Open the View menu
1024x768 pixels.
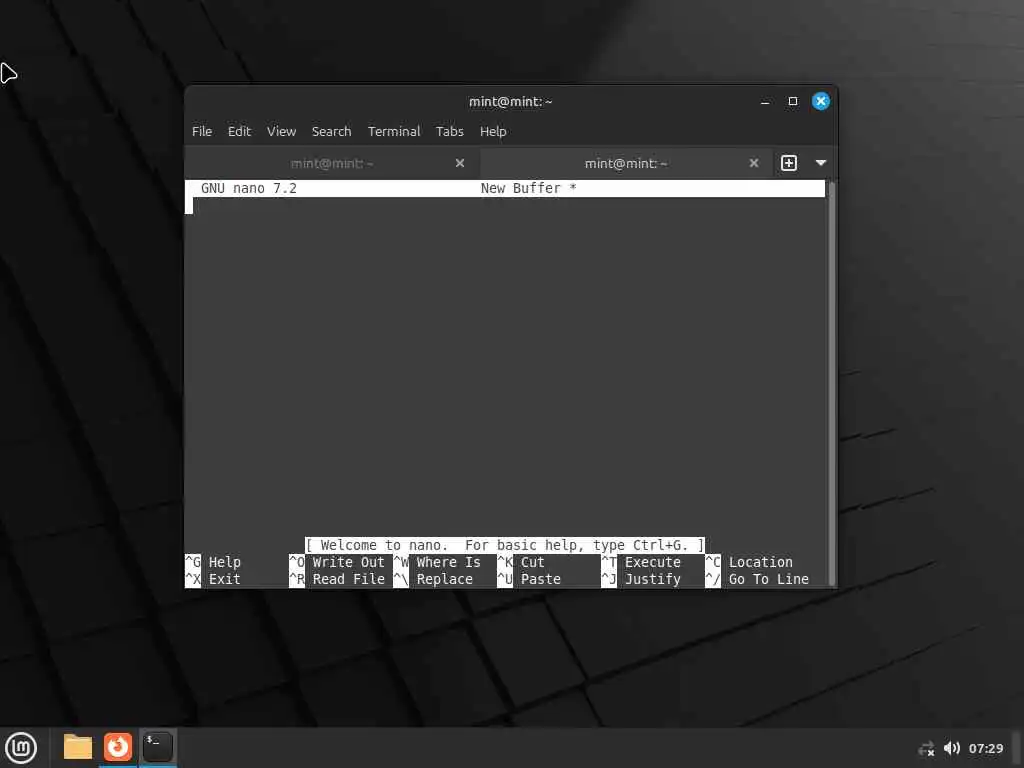(281, 131)
